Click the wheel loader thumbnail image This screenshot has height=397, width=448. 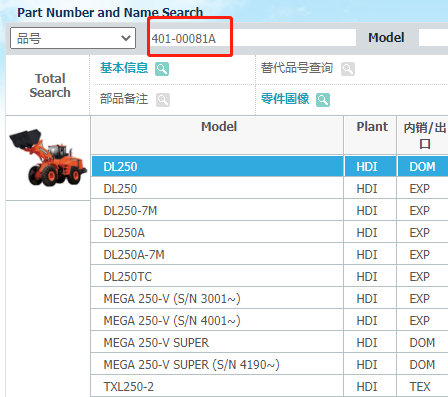click(x=48, y=158)
